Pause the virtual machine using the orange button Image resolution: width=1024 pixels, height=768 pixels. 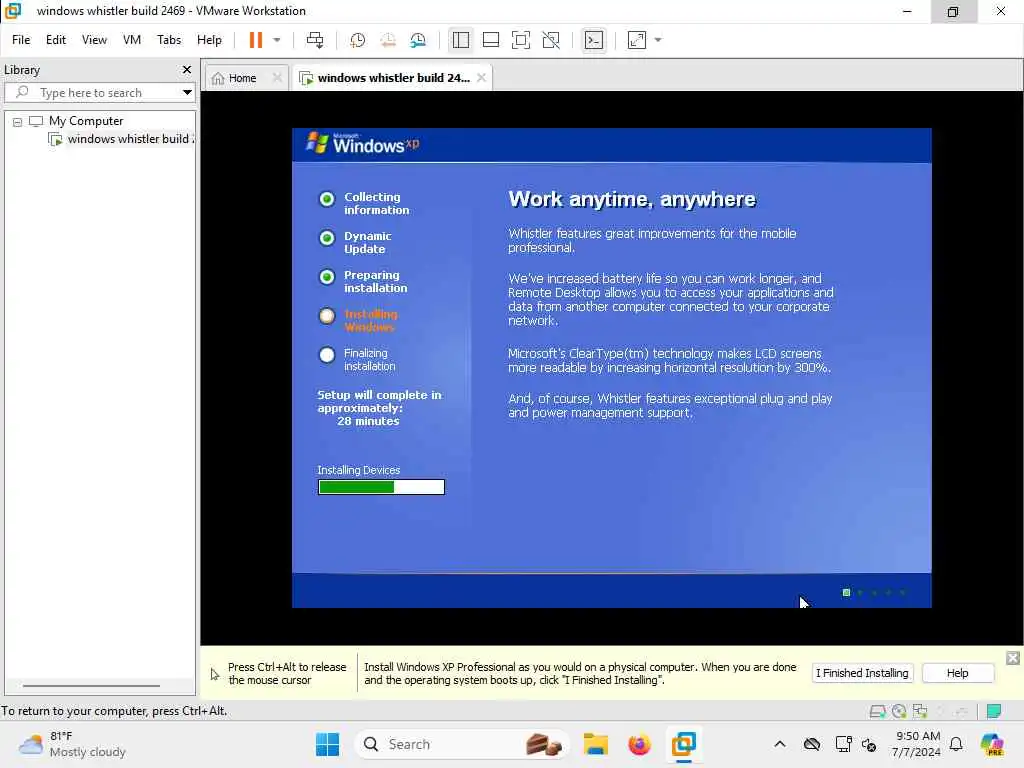coord(255,40)
